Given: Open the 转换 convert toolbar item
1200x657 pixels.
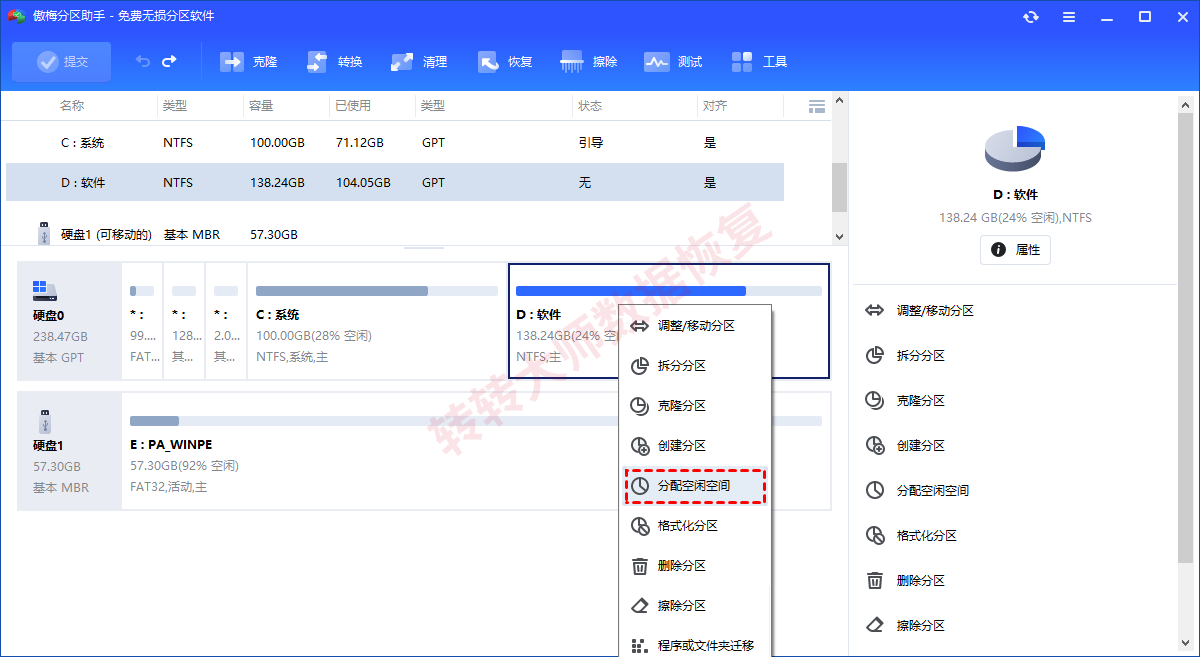Looking at the screenshot, I should coord(334,62).
